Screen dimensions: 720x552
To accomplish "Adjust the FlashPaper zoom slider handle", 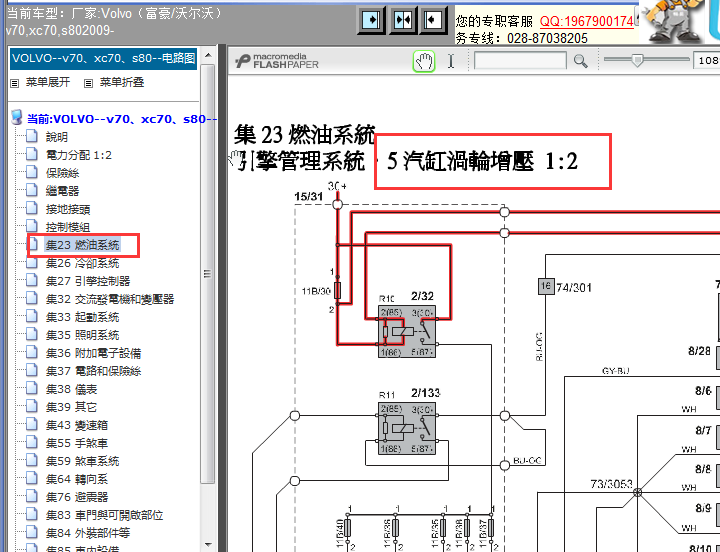I will 637,60.
